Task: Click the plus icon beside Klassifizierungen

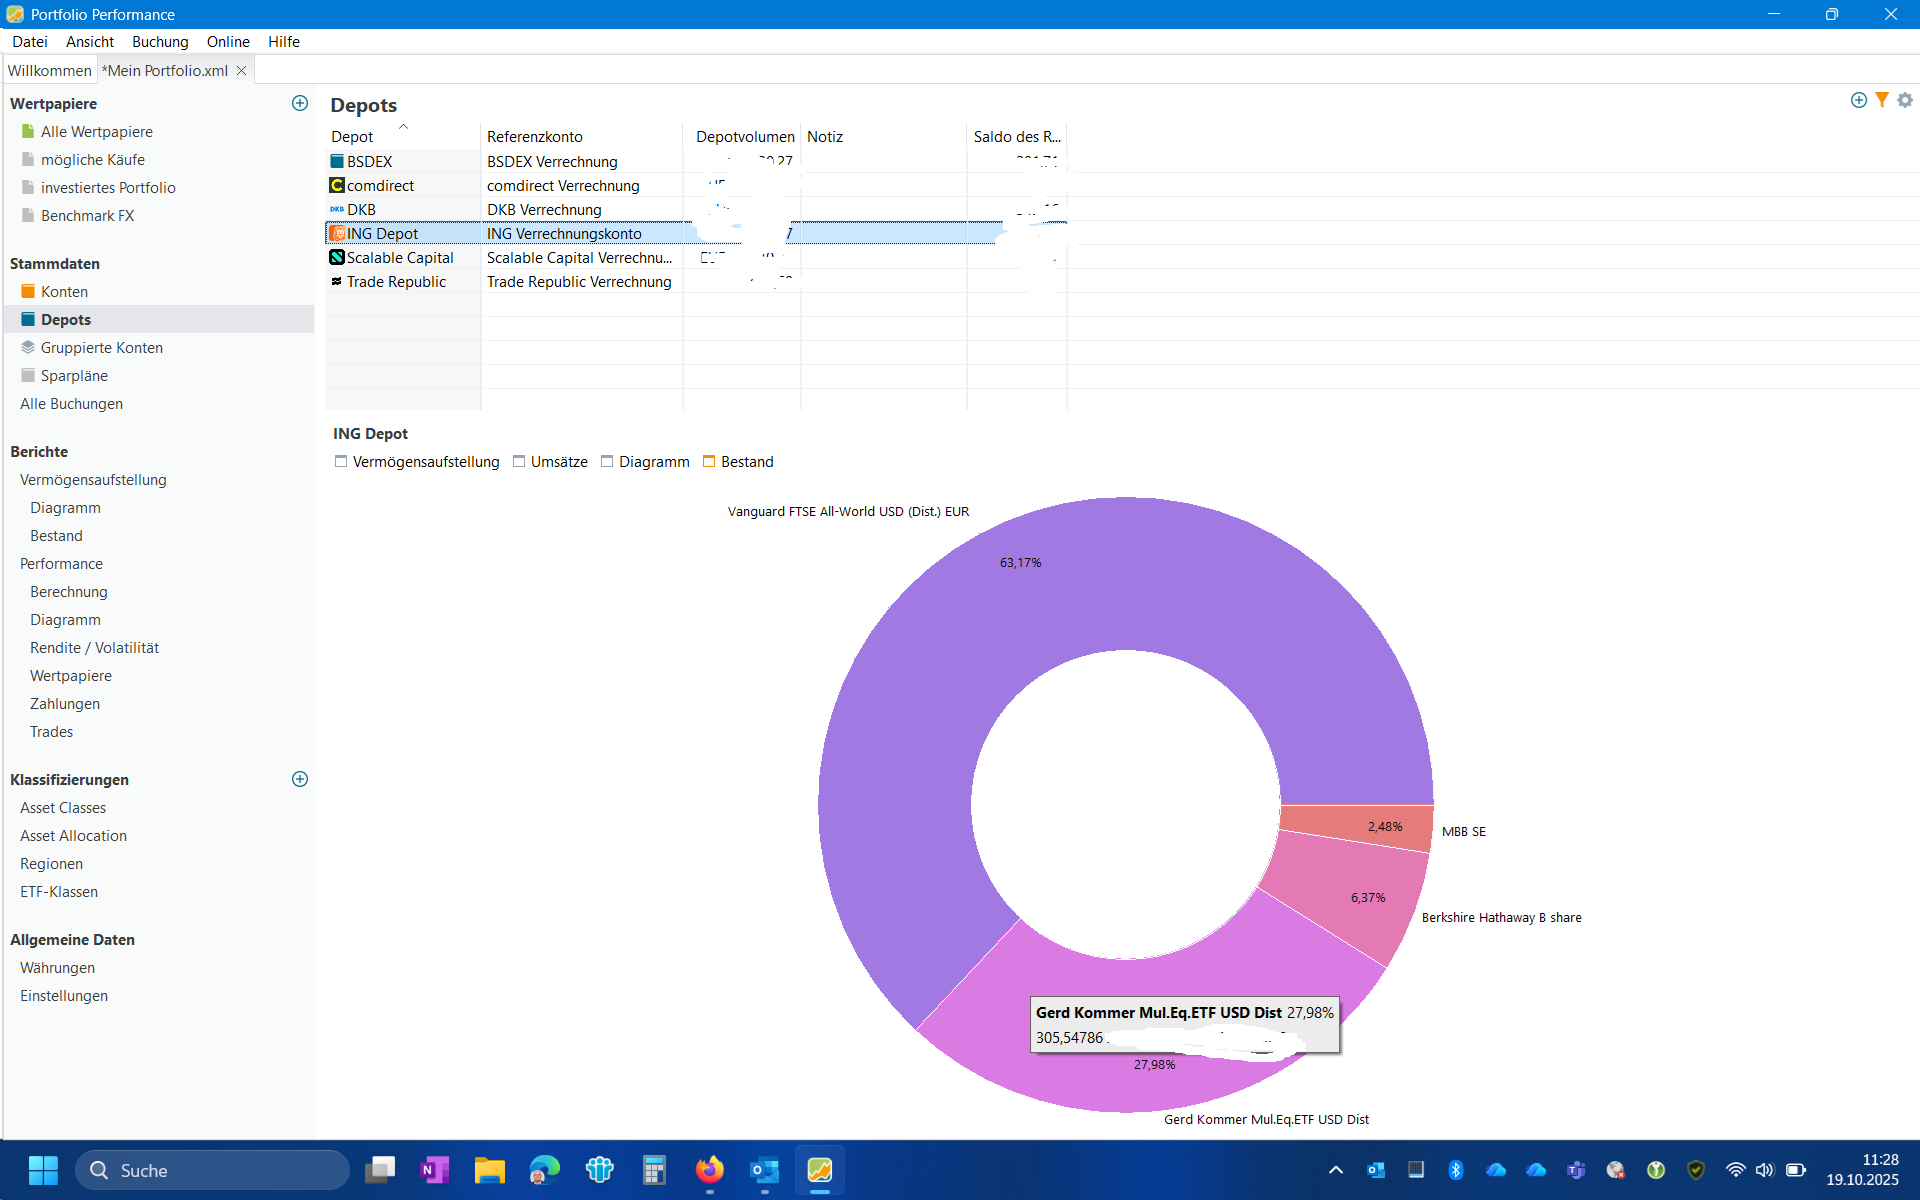Action: 299,779
